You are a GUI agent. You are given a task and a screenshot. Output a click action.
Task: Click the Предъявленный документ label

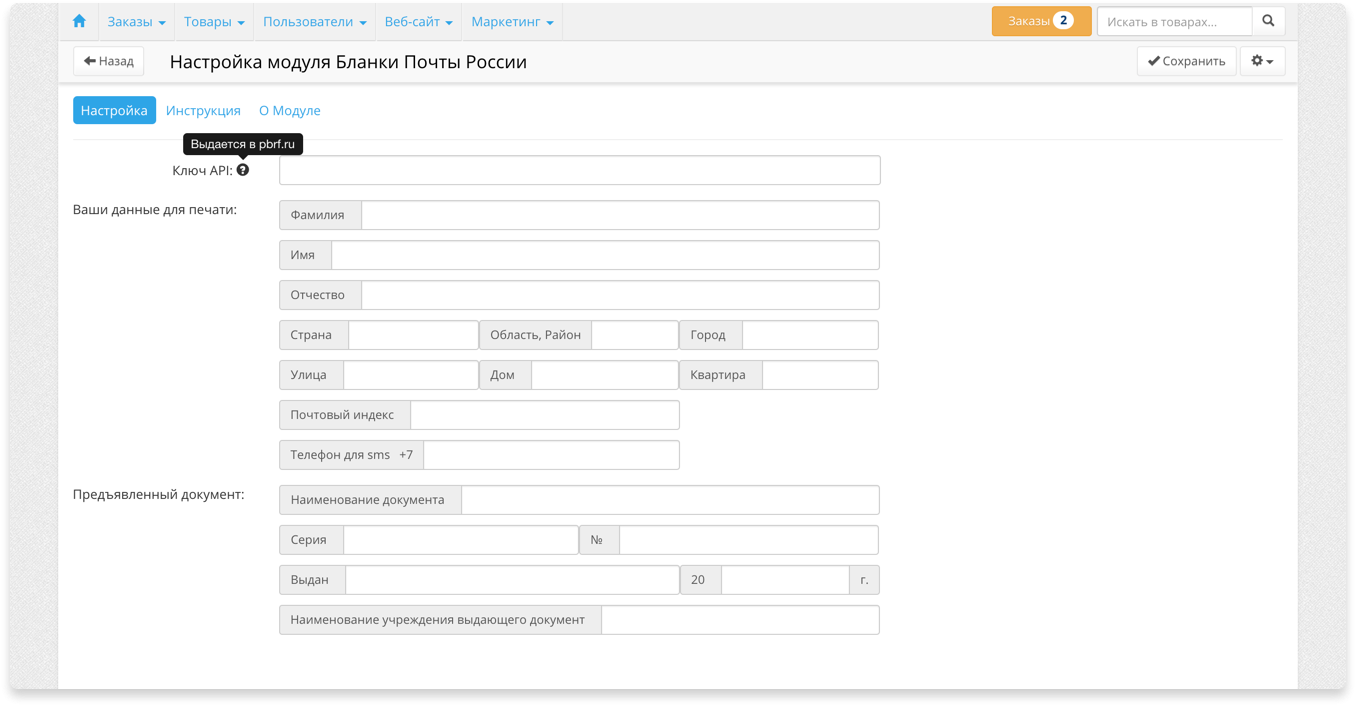tap(159, 495)
